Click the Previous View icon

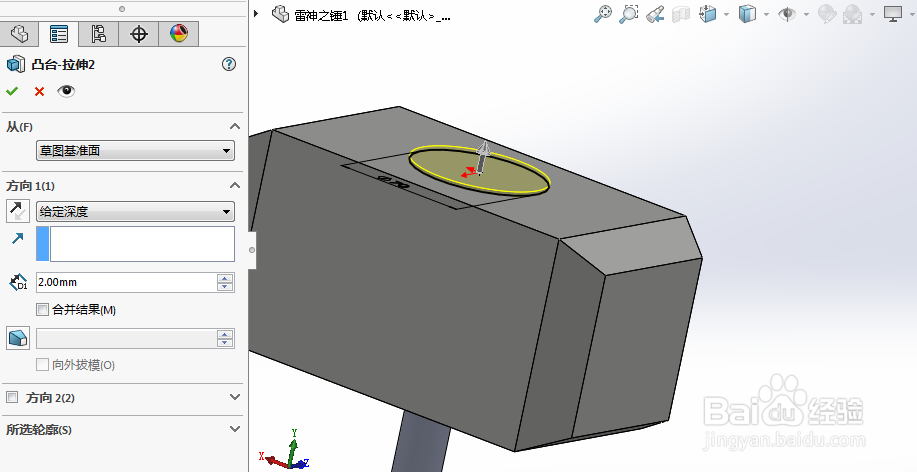(654, 14)
